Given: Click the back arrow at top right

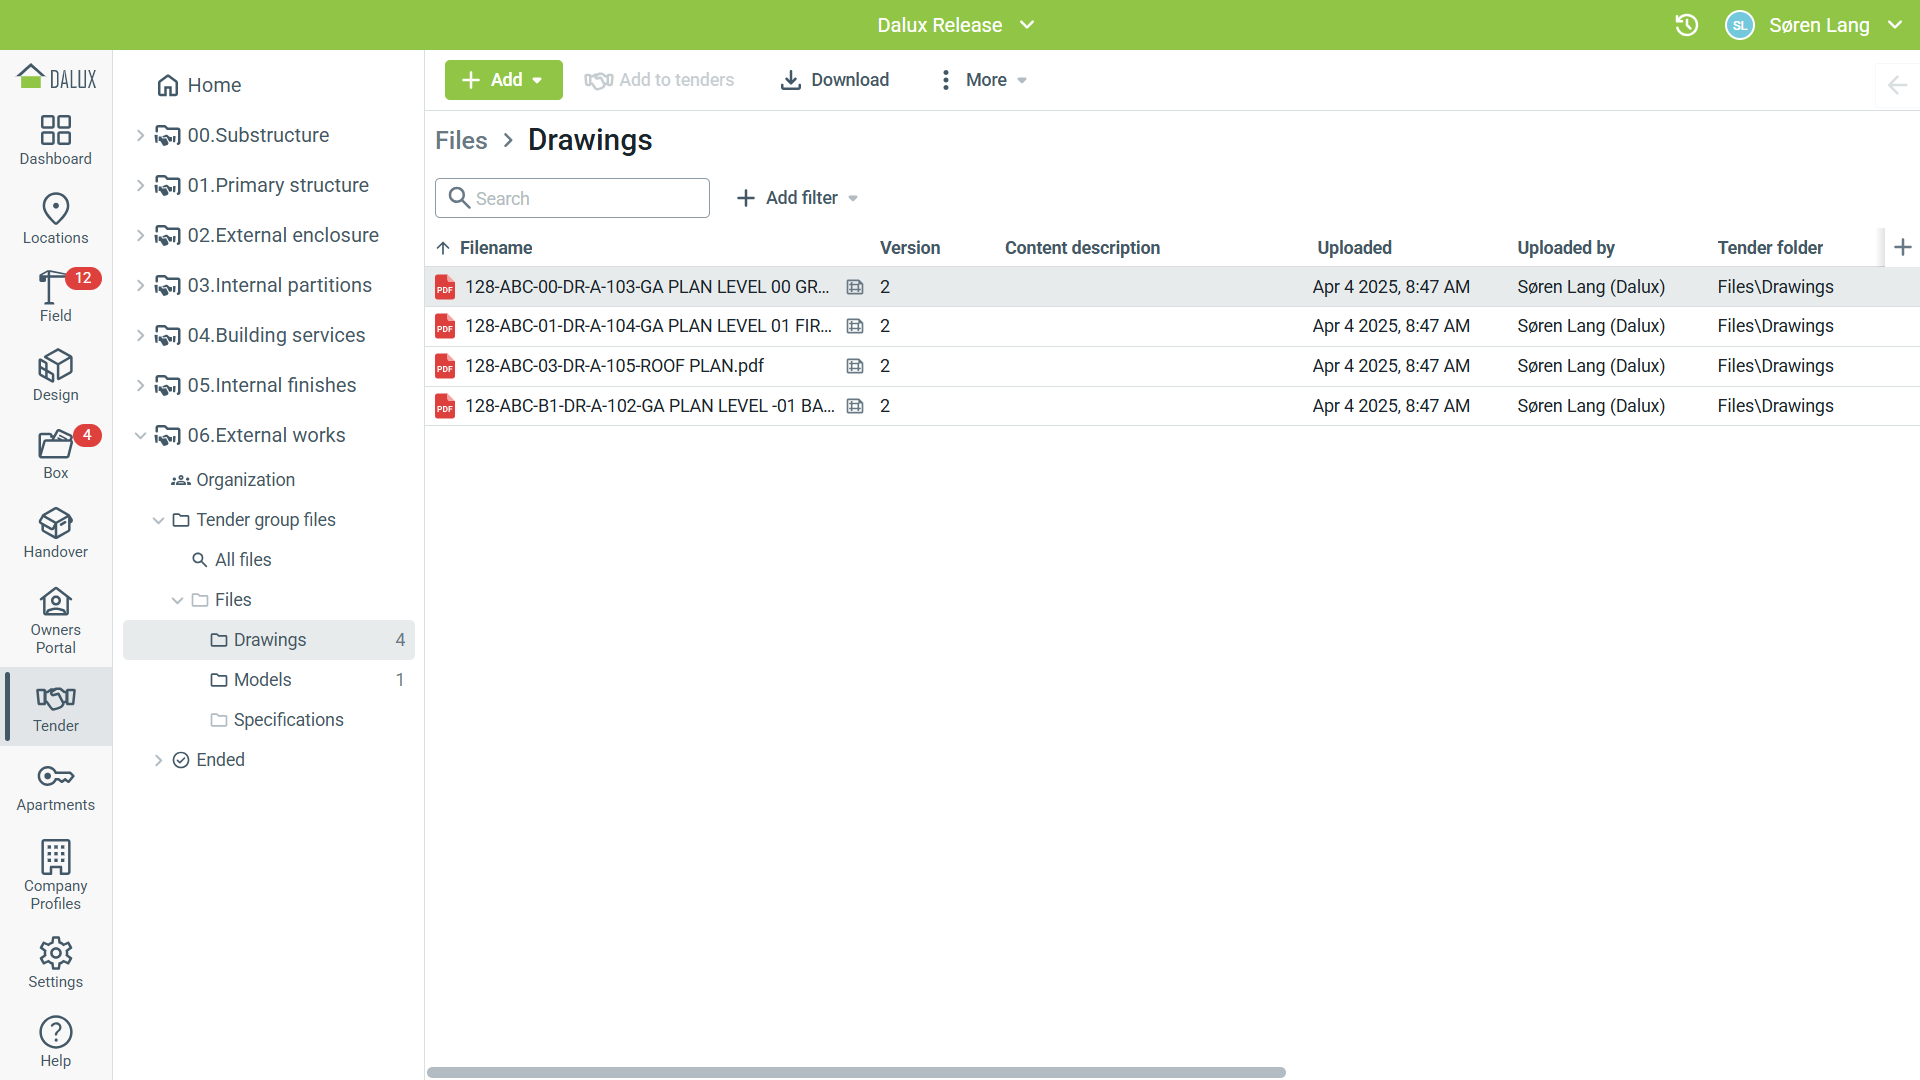Looking at the screenshot, I should (x=1897, y=85).
